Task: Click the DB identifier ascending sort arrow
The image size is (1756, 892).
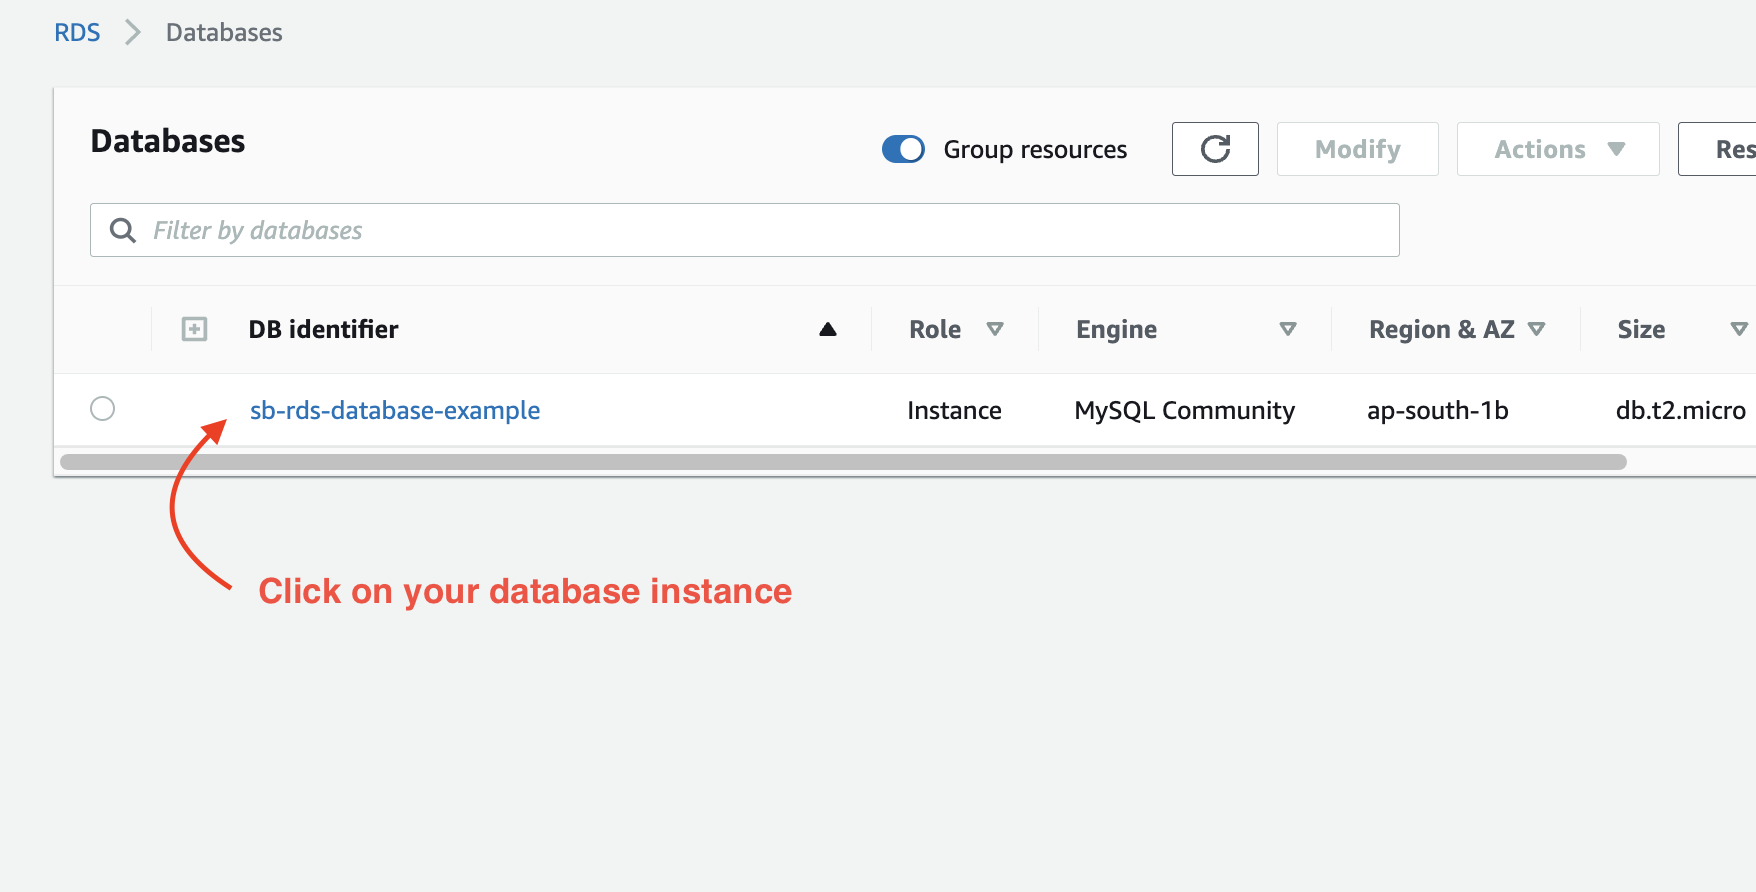Action: pyautogui.click(x=827, y=329)
